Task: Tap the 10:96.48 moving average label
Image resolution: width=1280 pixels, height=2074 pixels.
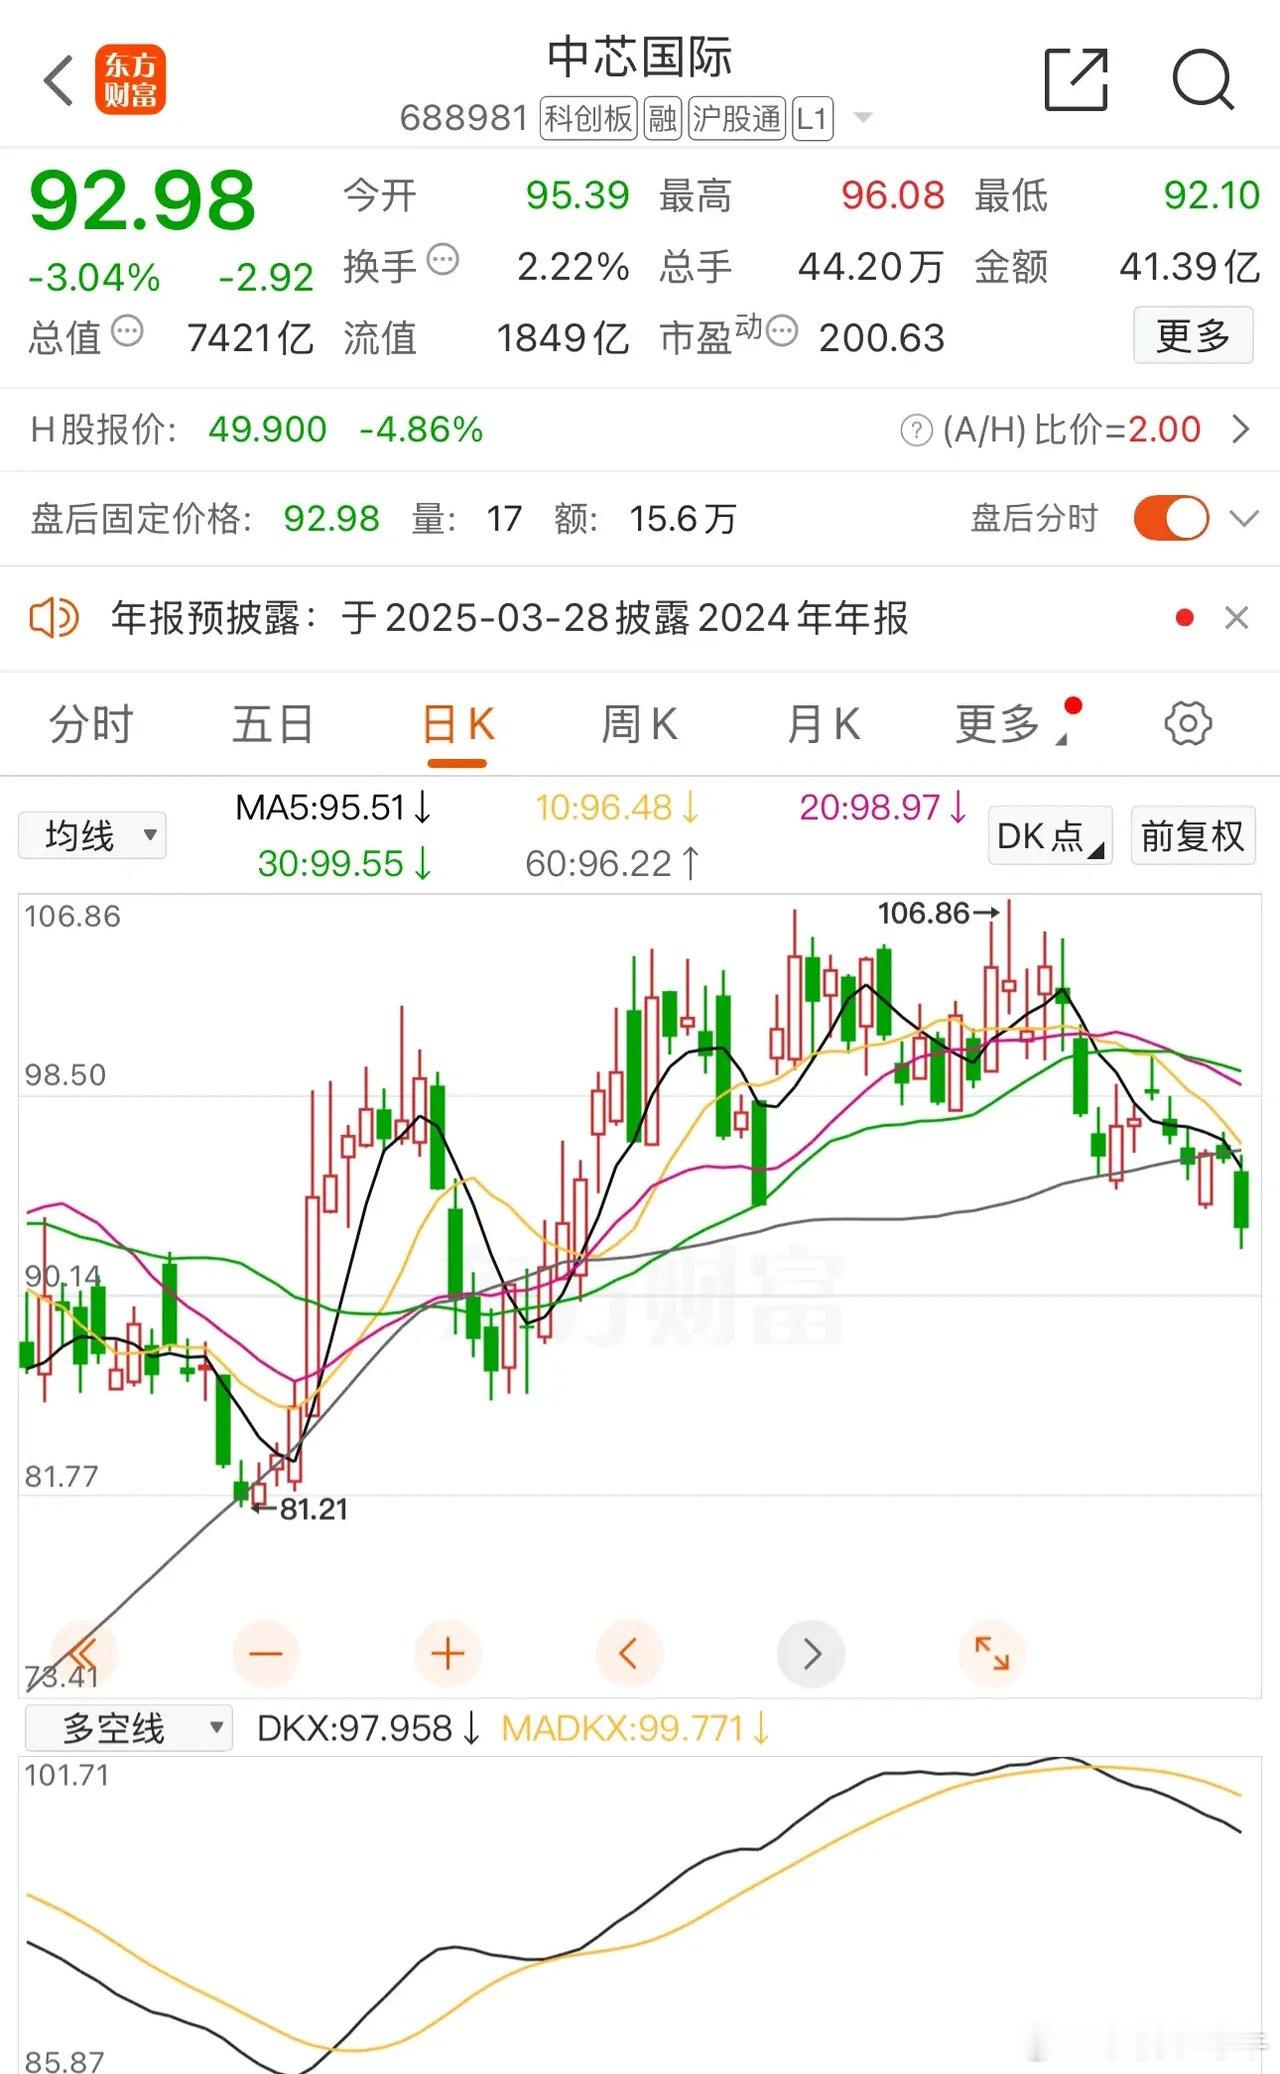Action: point(617,807)
